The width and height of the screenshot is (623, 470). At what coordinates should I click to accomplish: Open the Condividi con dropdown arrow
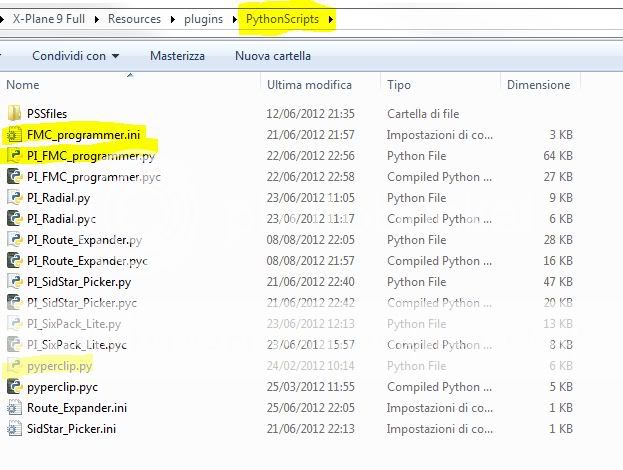115,56
